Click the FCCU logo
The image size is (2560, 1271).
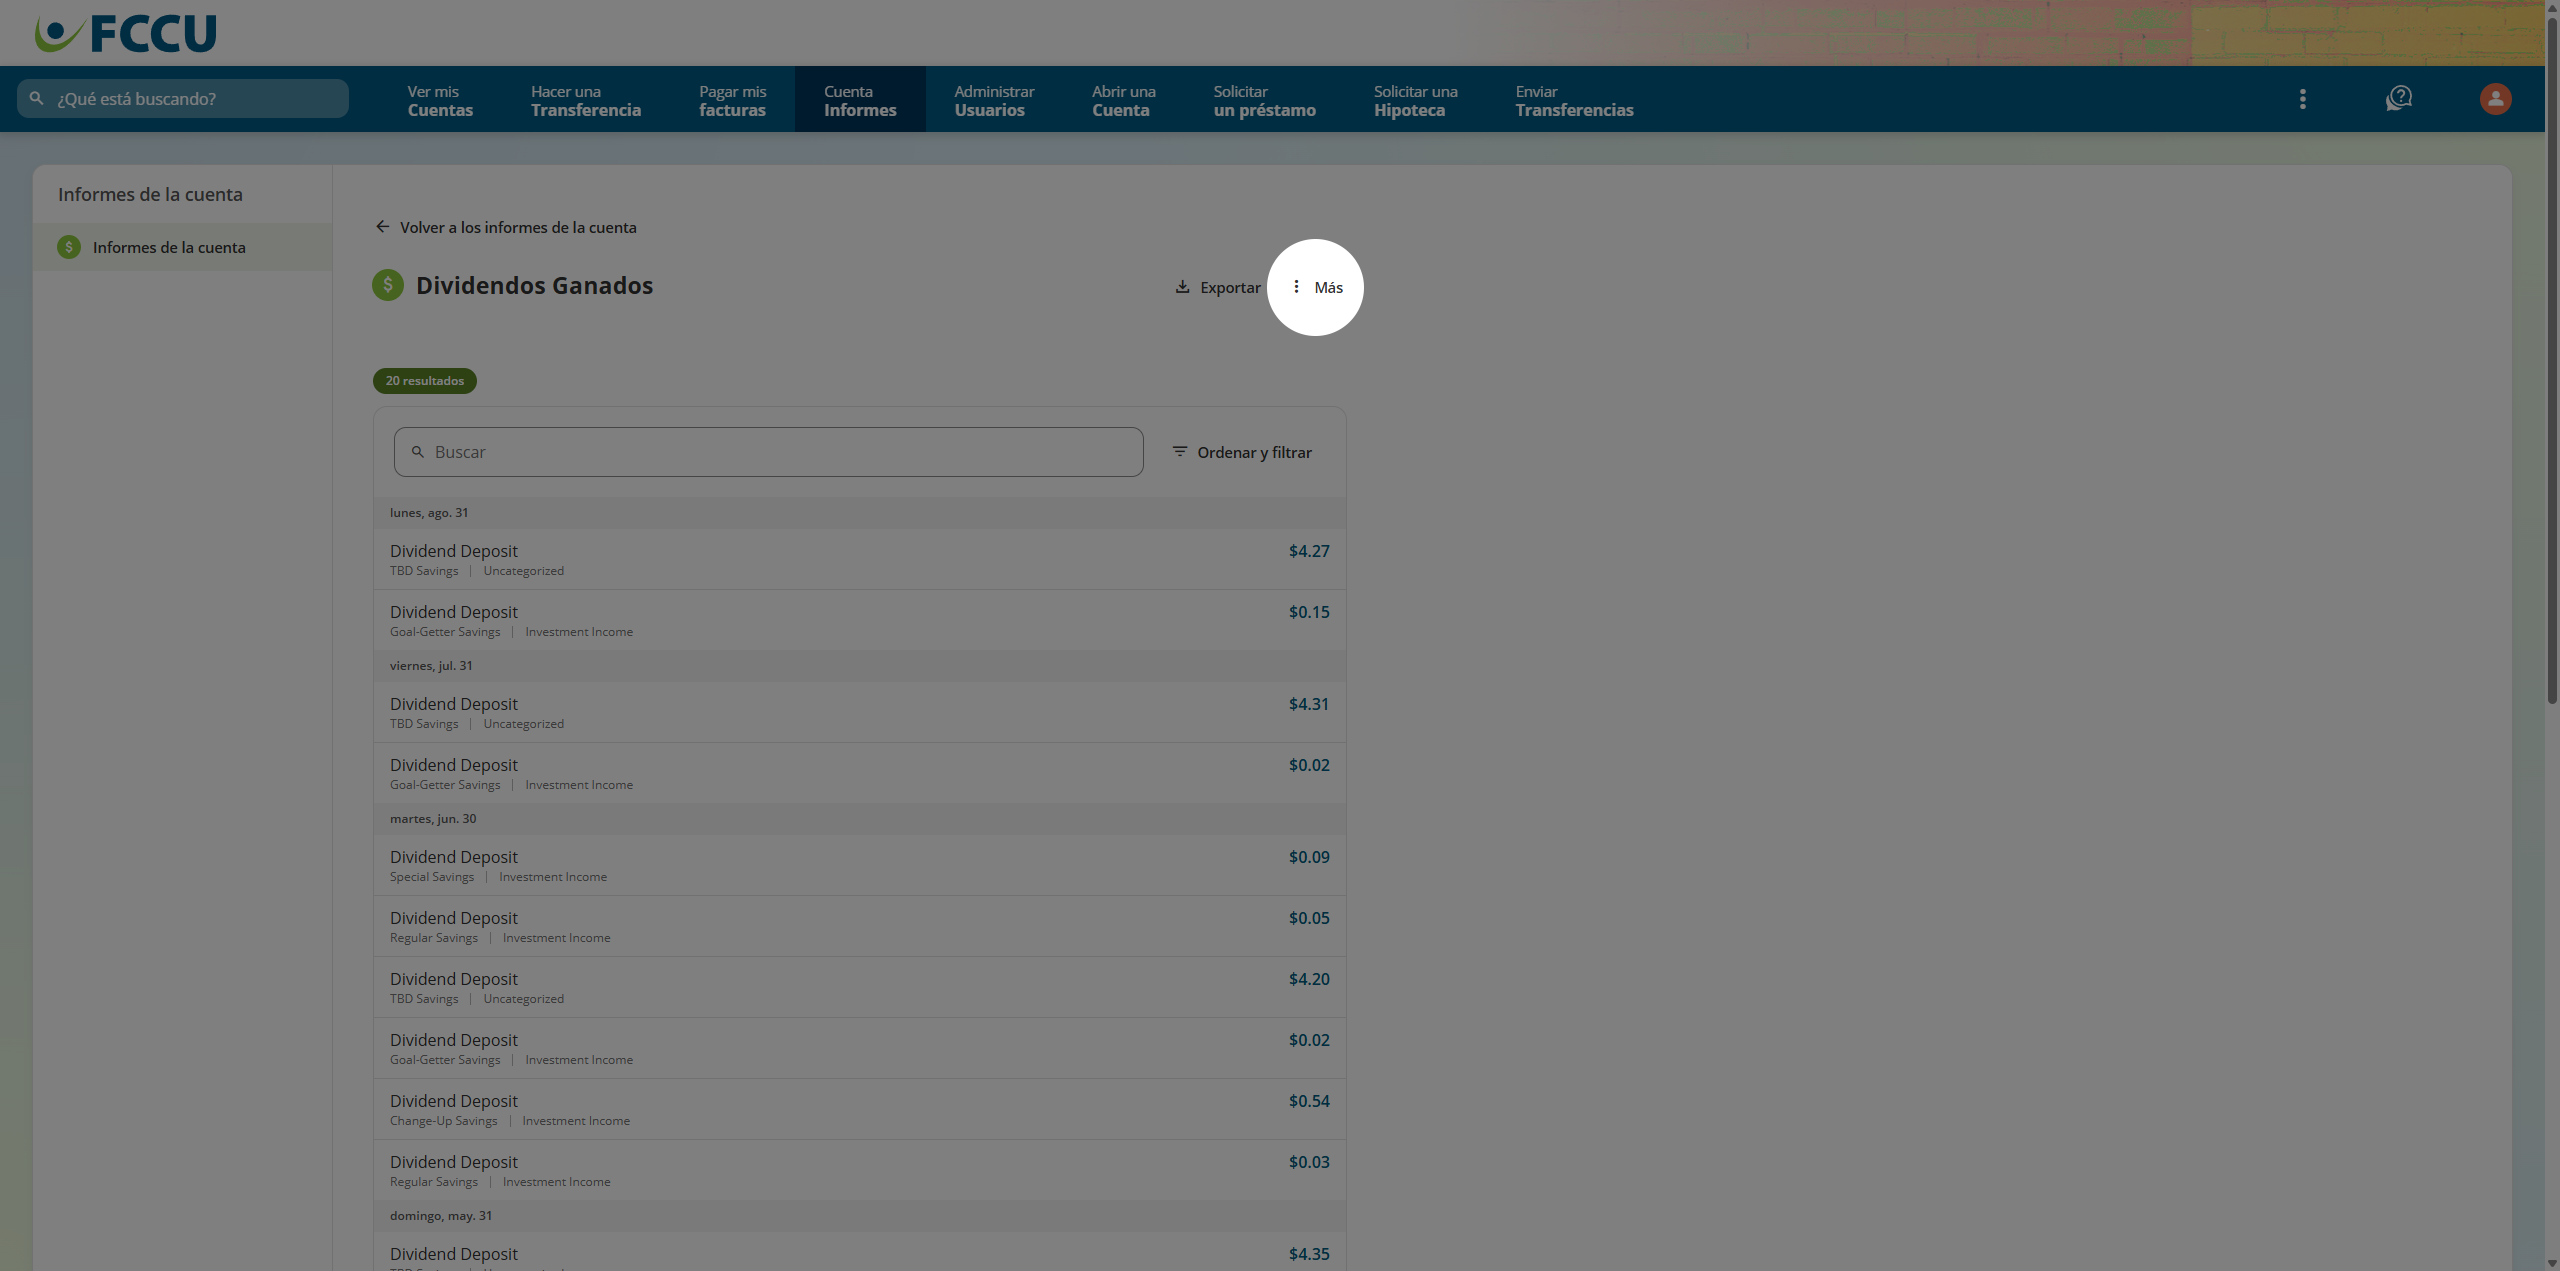point(126,33)
